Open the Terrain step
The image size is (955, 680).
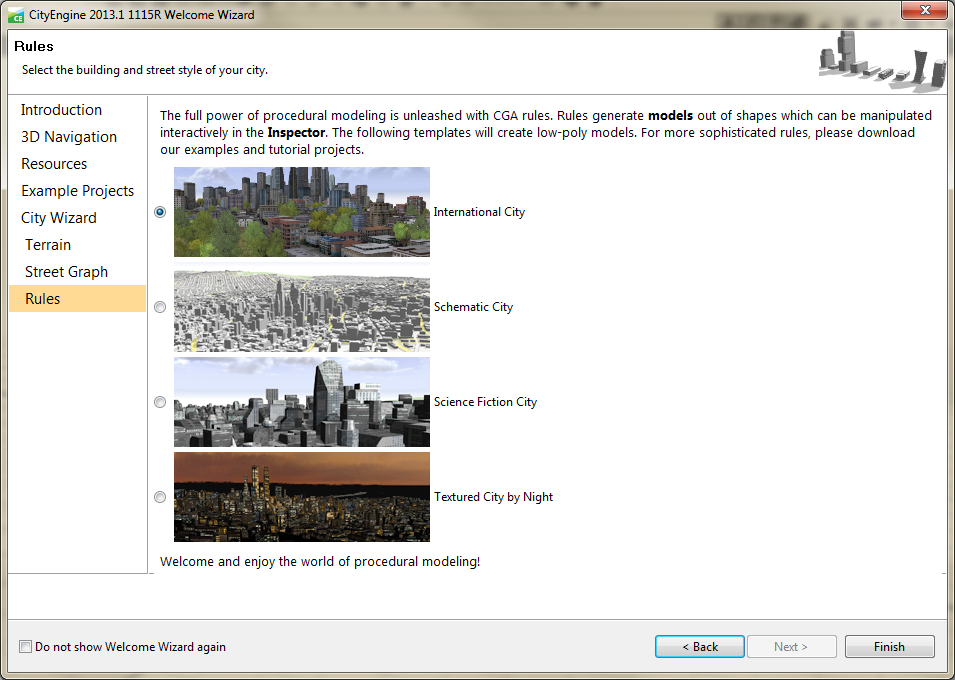pos(48,244)
